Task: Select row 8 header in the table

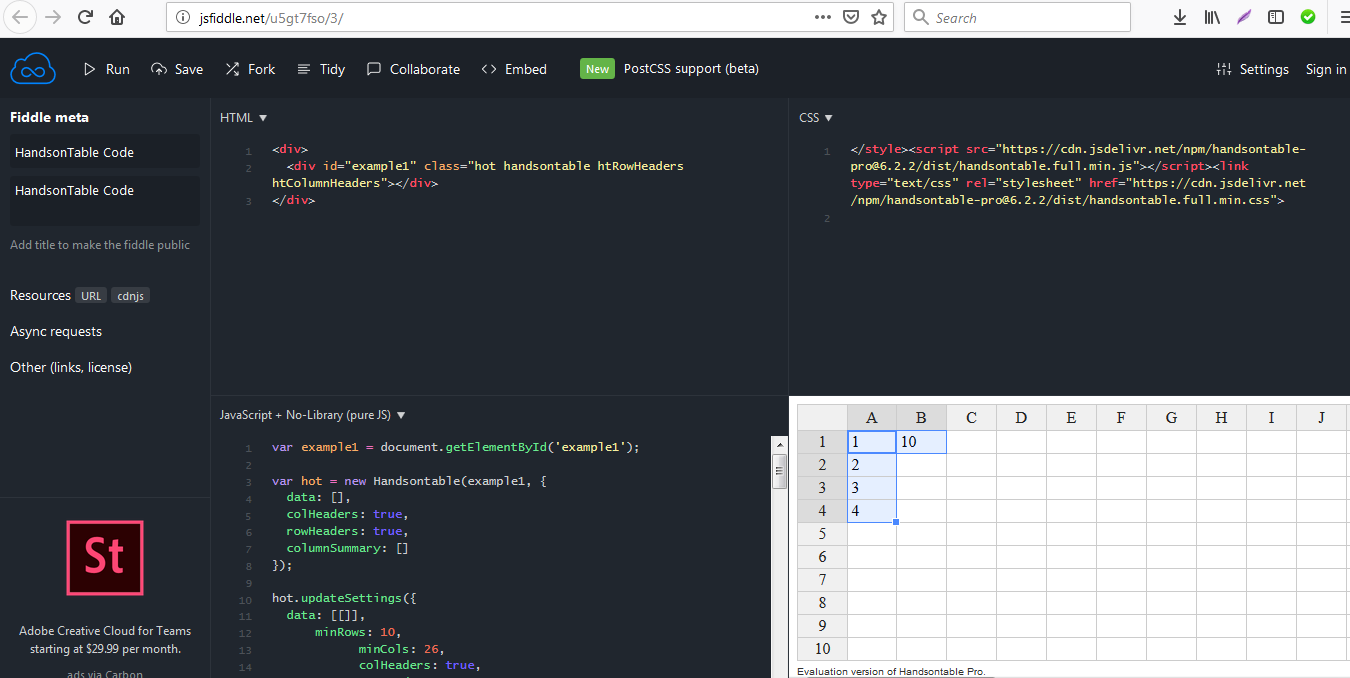Action: coord(823,603)
